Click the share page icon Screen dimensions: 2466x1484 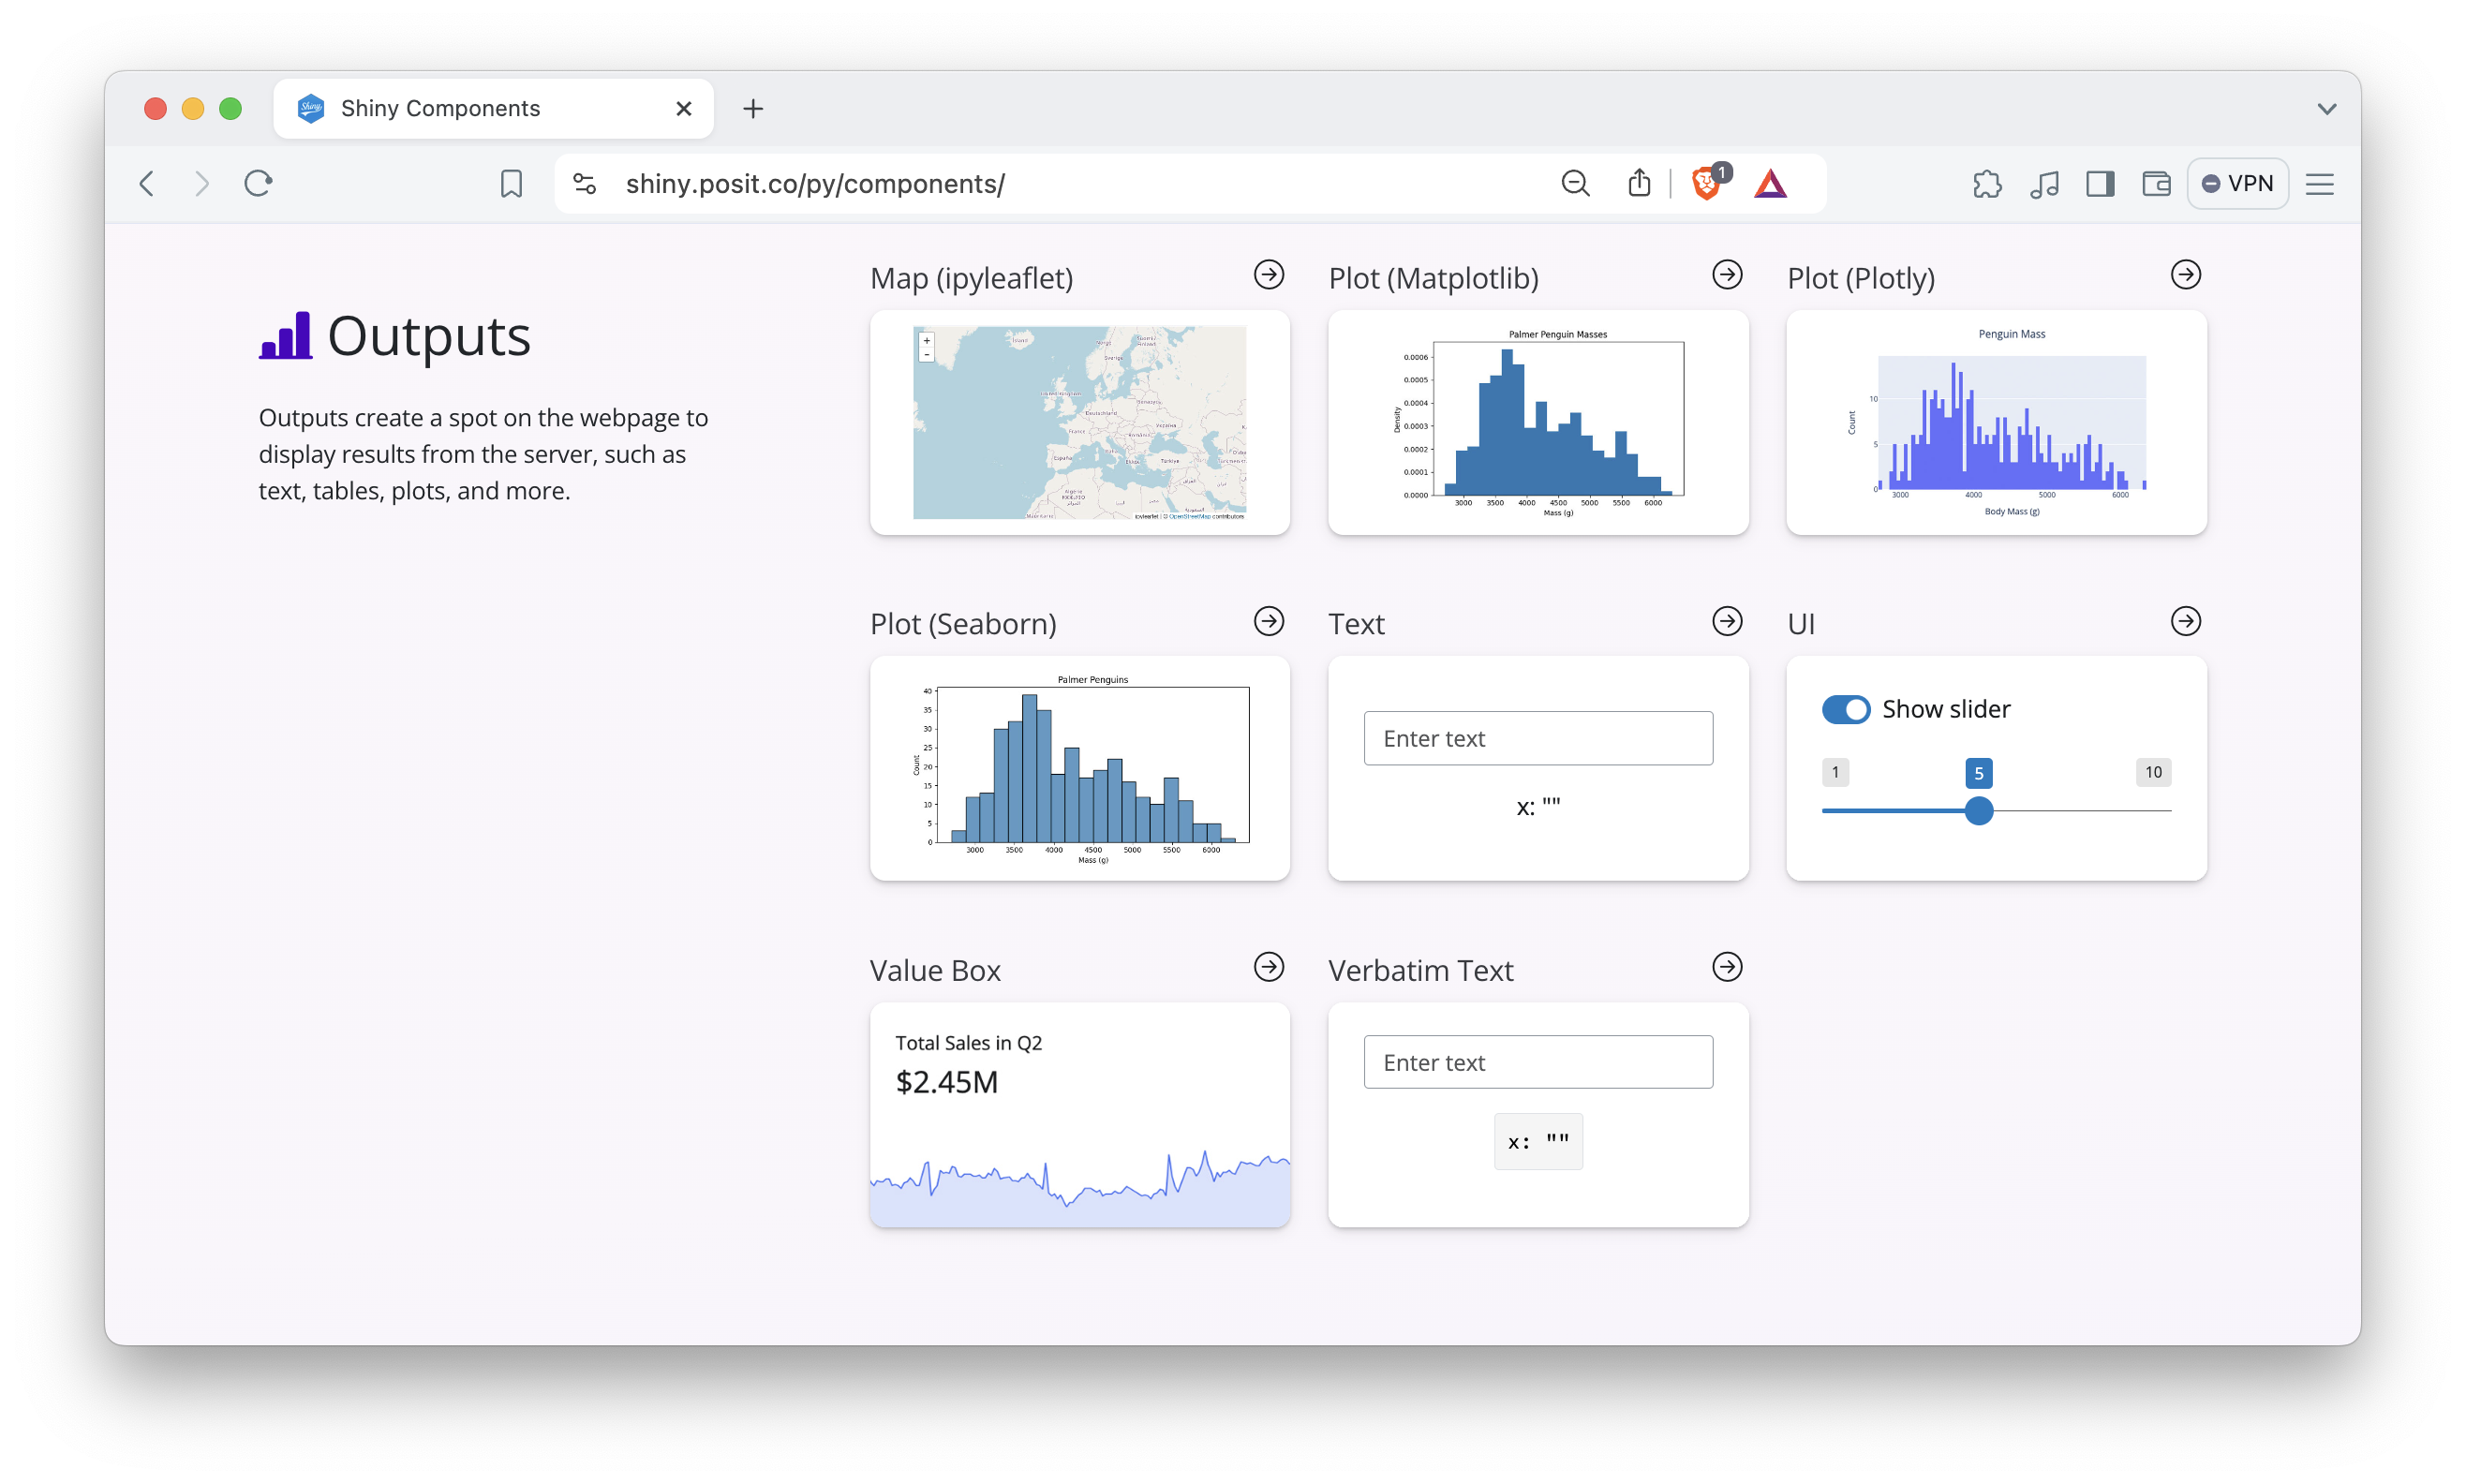(x=1639, y=184)
